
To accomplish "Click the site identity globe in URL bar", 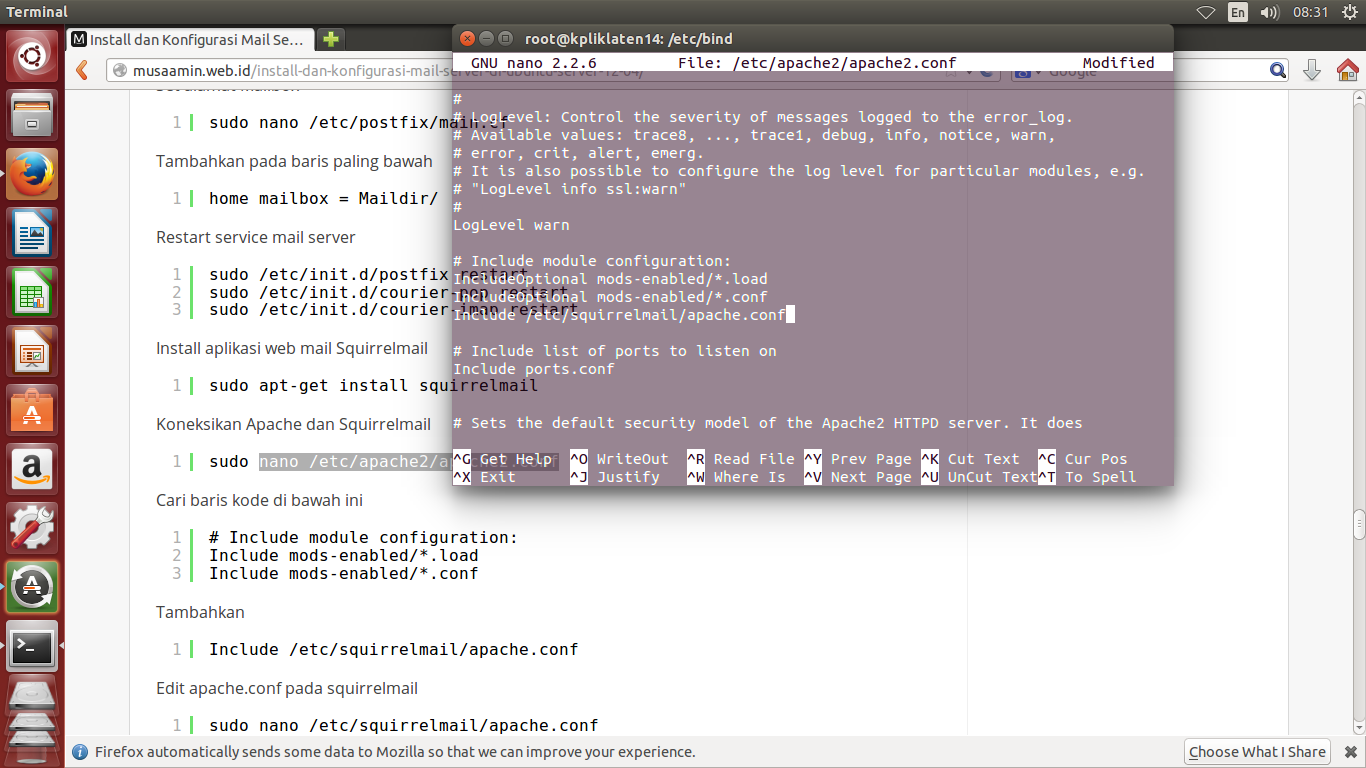I will pos(120,71).
